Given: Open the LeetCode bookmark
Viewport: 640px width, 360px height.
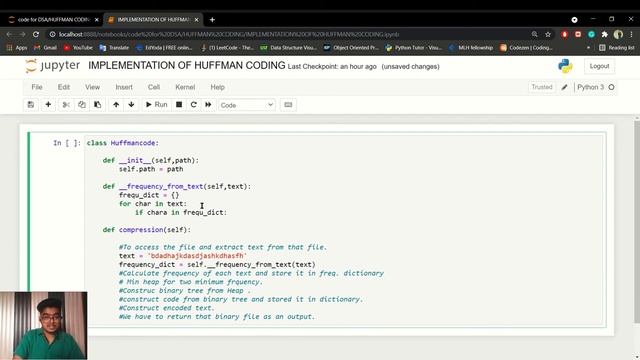Looking at the screenshot, I should pos(227,48).
